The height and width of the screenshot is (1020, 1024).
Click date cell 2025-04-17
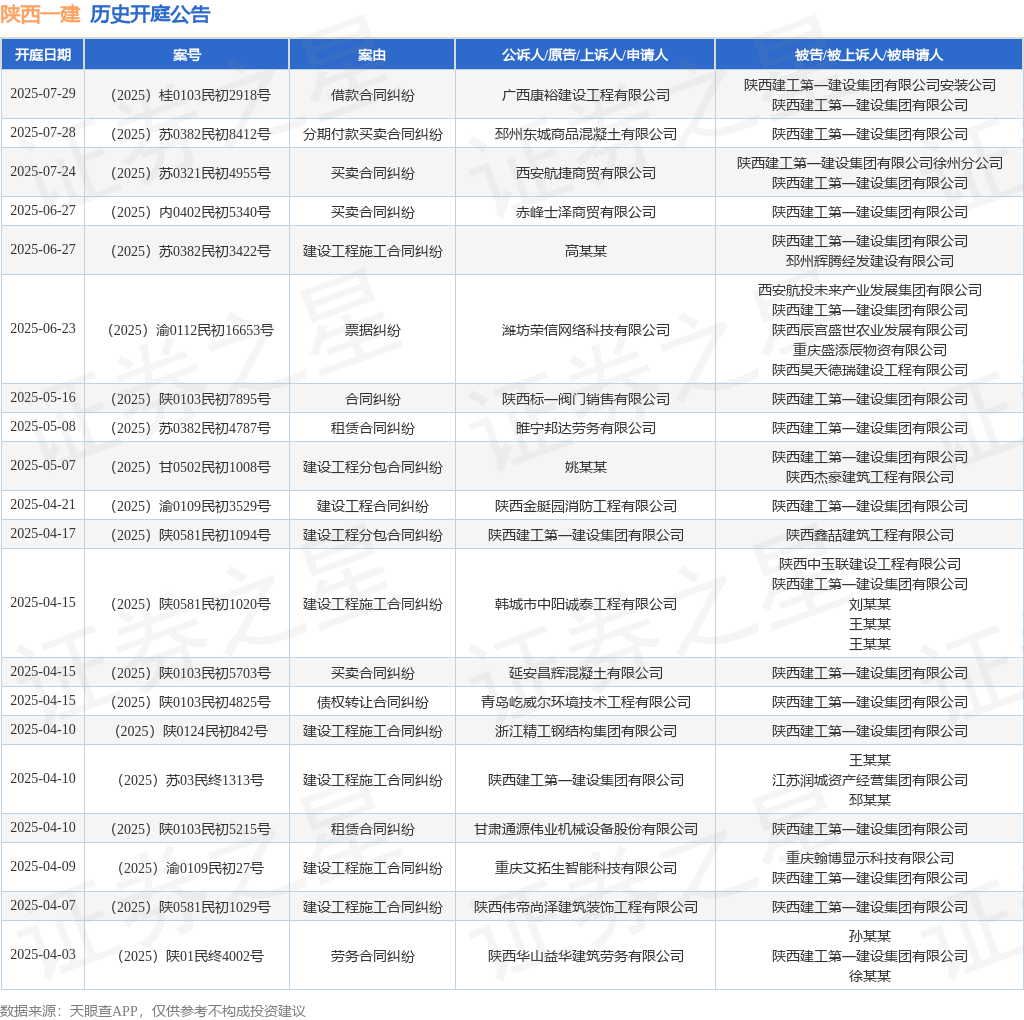(x=43, y=534)
